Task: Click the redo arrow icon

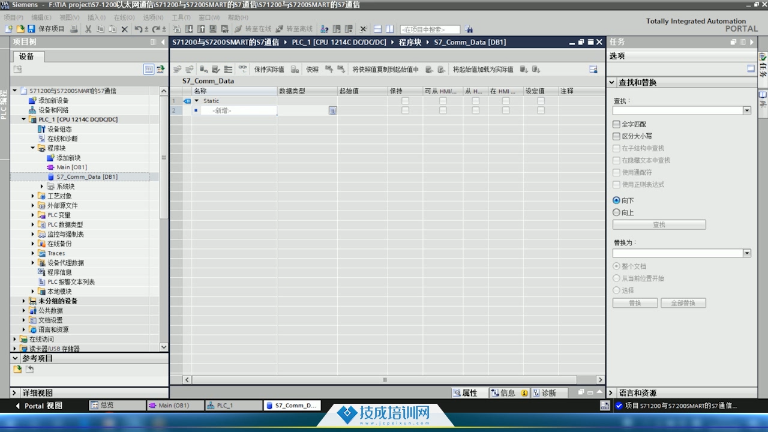Action: [x=156, y=29]
